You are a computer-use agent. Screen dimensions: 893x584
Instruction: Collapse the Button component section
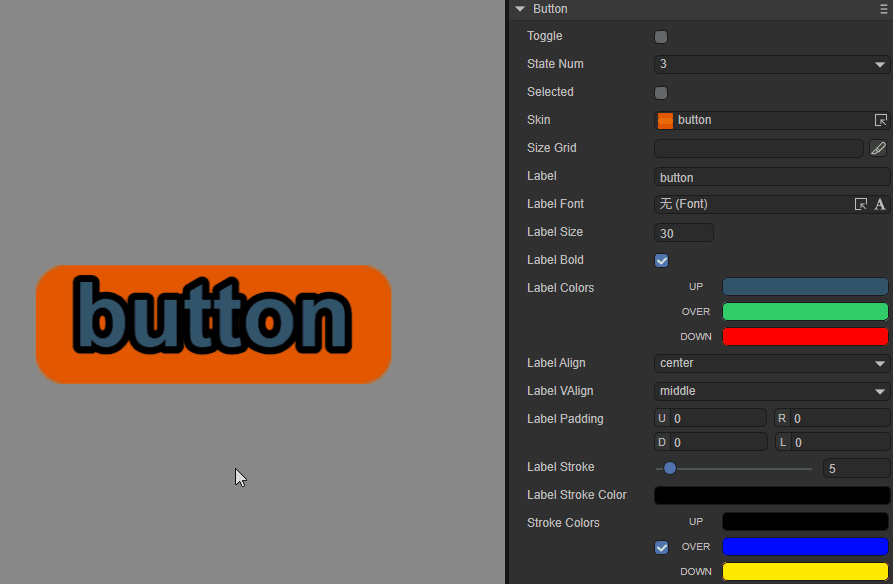[519, 9]
